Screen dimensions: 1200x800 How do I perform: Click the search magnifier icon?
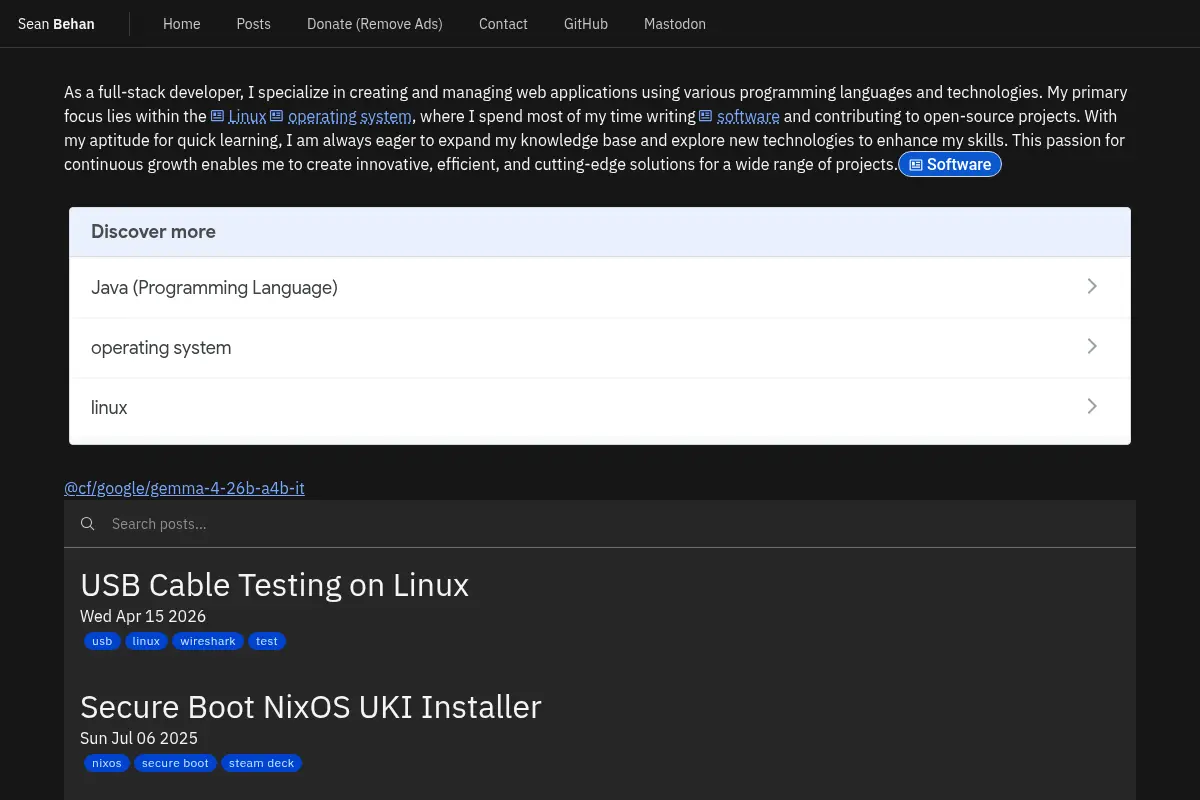[88, 524]
